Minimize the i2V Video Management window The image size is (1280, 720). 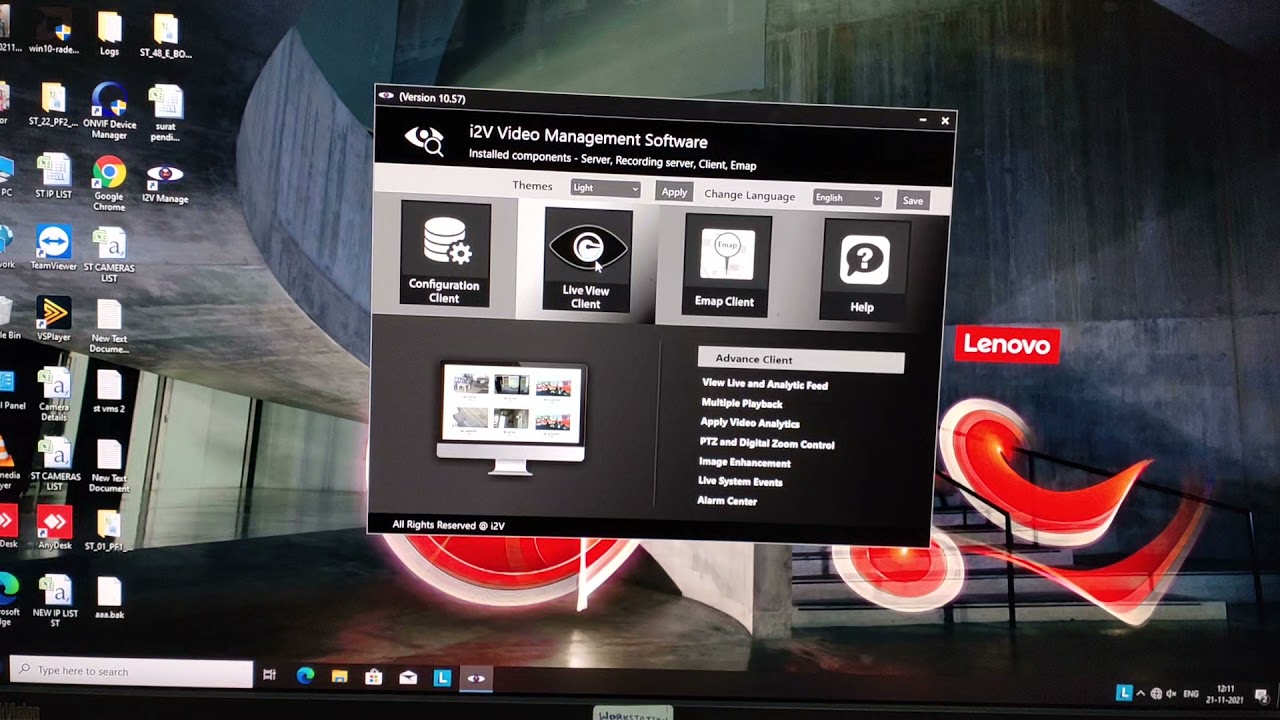click(923, 120)
